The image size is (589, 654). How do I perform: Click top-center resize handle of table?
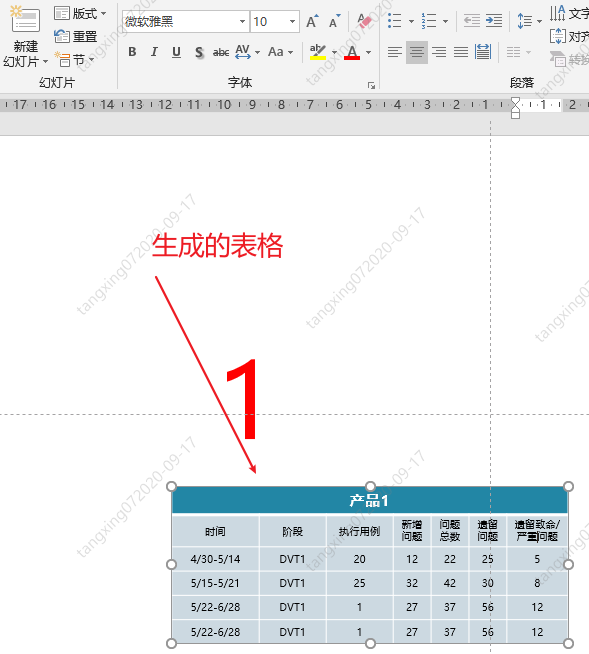click(370, 486)
